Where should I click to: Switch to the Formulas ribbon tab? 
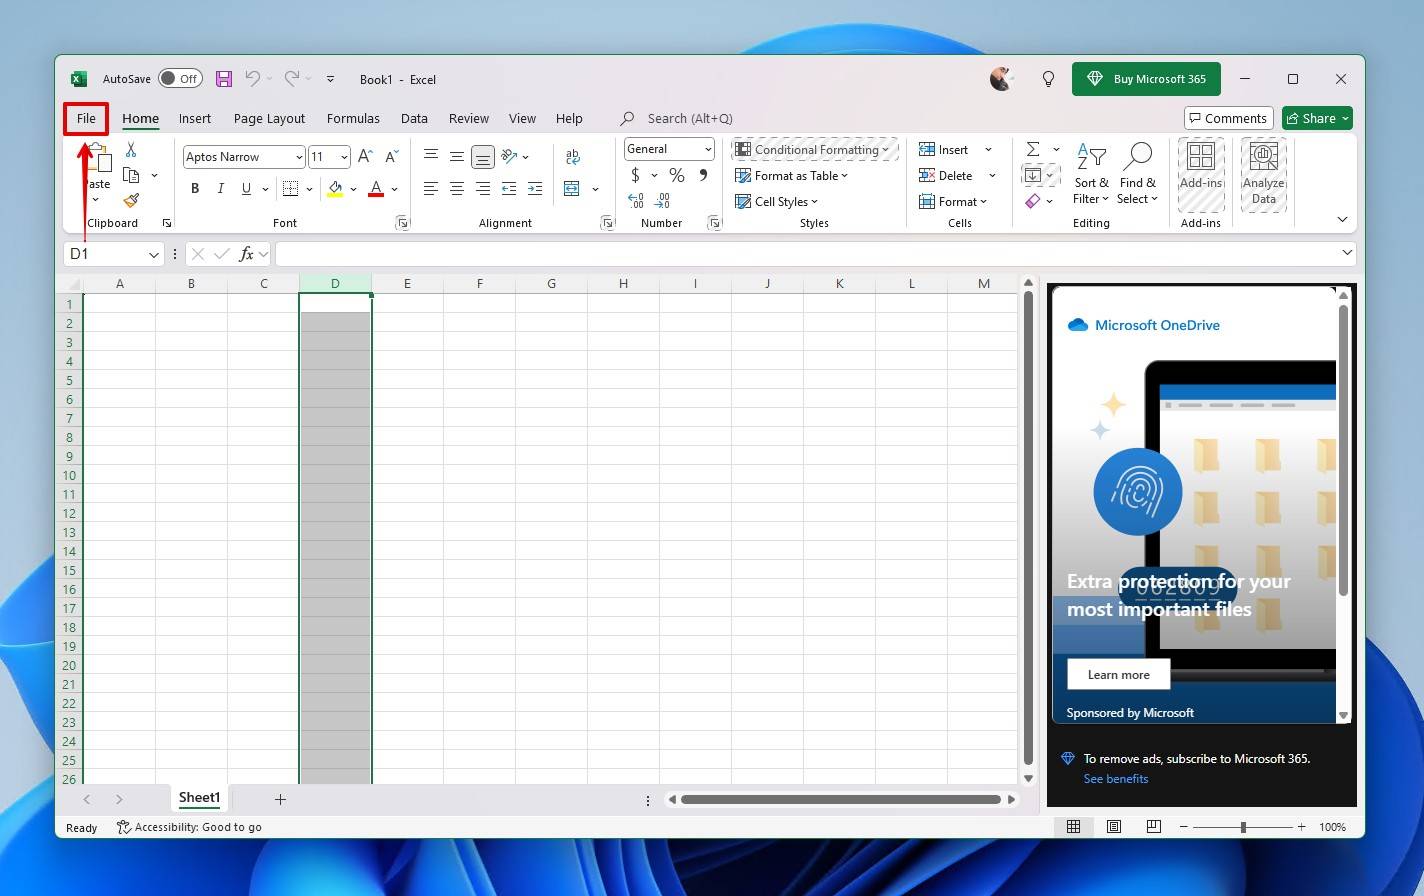pos(352,118)
